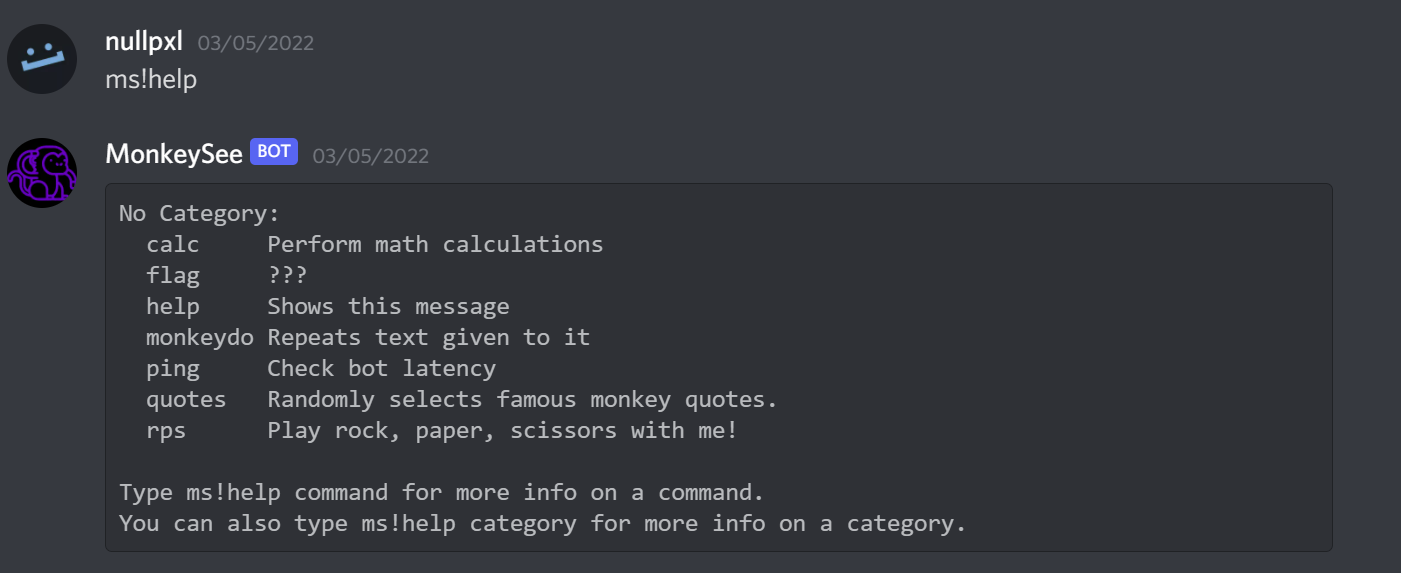This screenshot has height=573, width=1401.
Task: Click the "Shows this message" description text
Action: pos(388,306)
